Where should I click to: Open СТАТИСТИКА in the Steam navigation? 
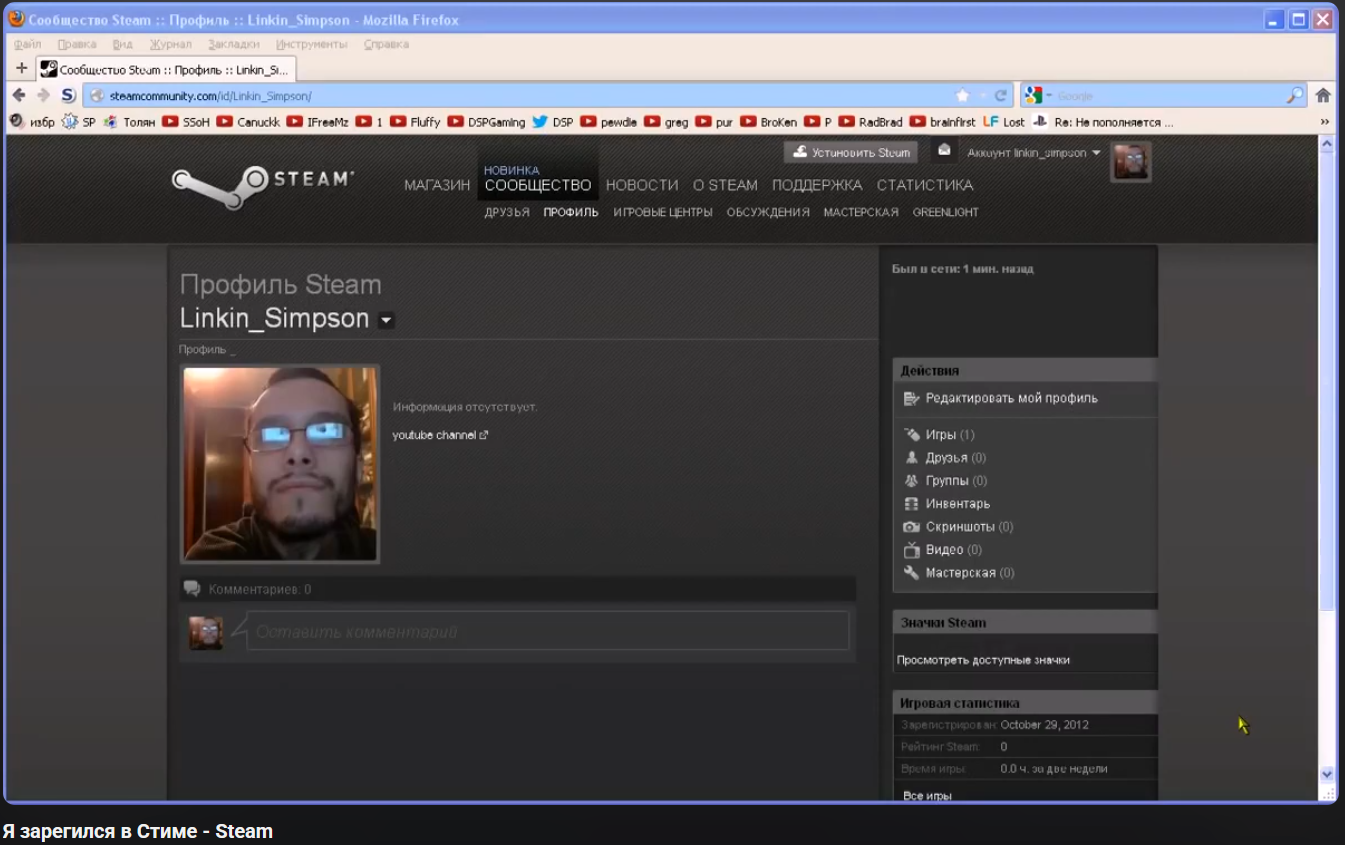coord(925,185)
